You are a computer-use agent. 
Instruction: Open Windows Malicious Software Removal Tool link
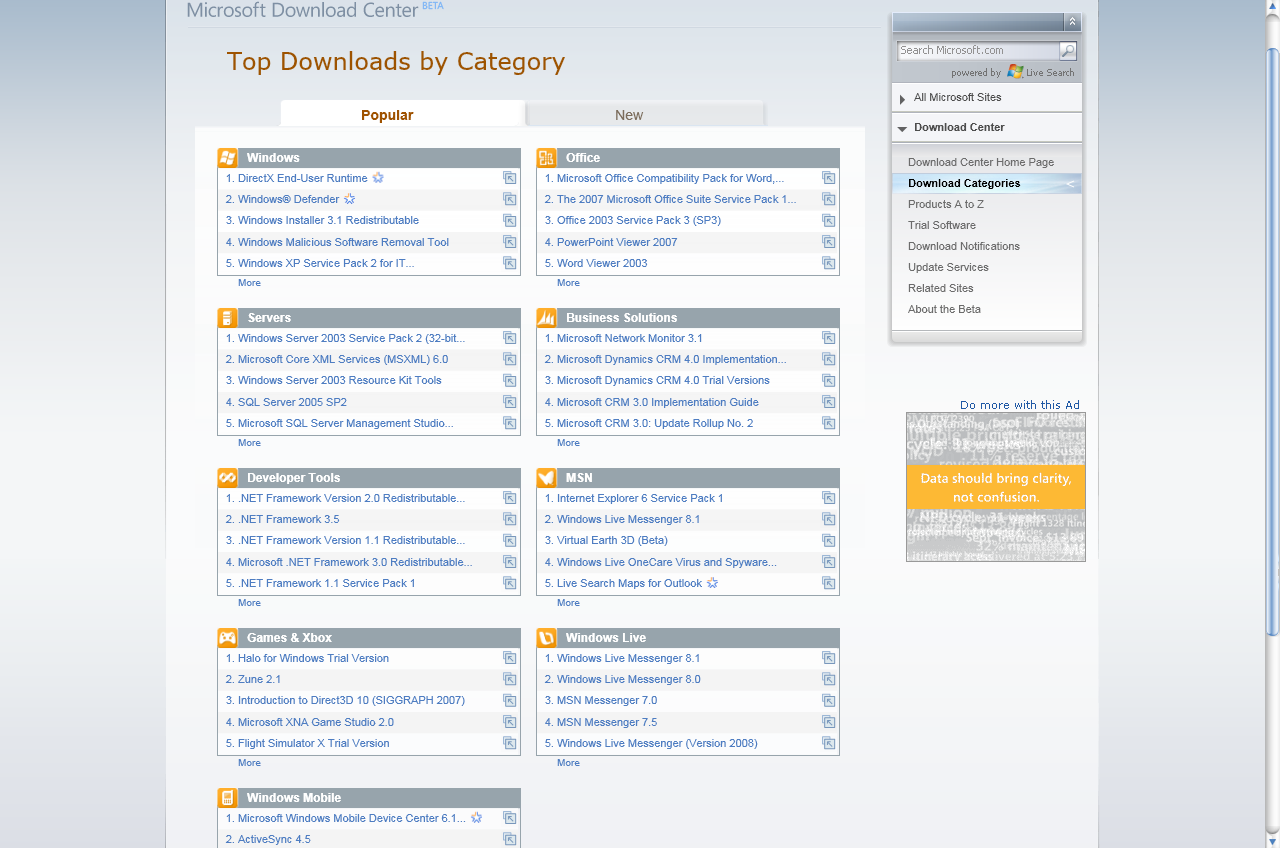343,242
